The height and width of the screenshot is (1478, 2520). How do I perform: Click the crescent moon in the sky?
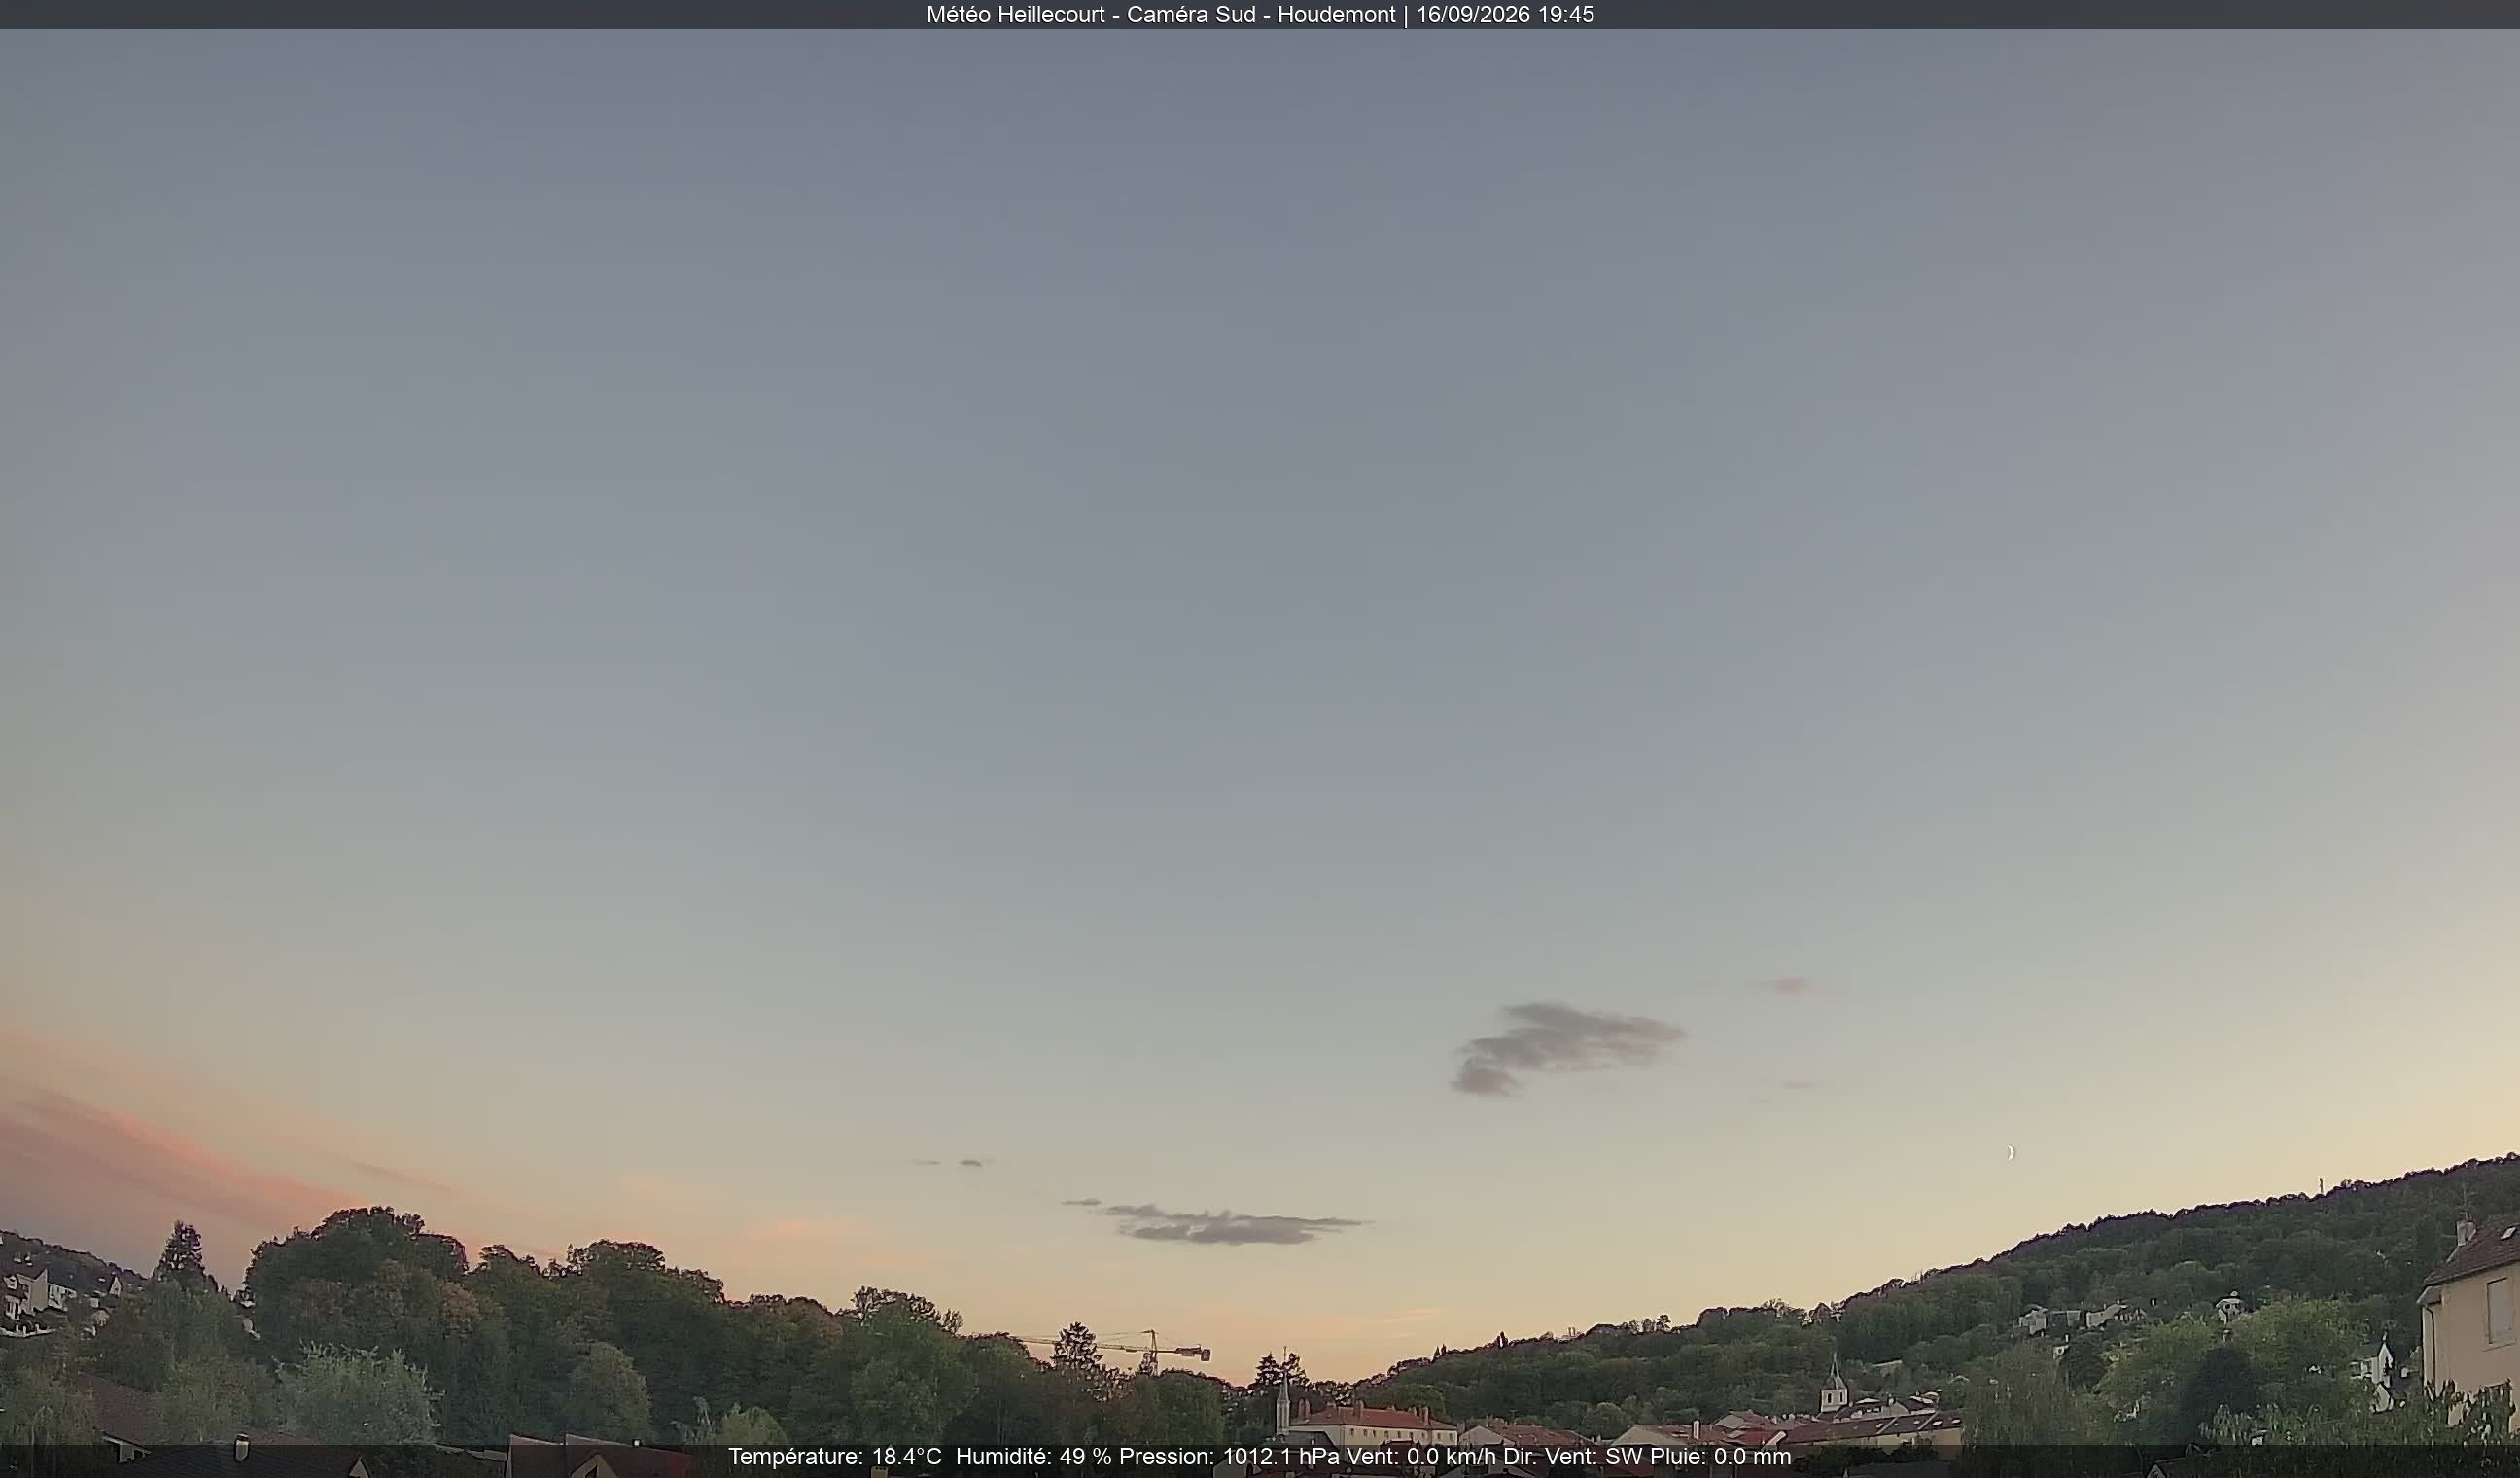point(2010,1153)
